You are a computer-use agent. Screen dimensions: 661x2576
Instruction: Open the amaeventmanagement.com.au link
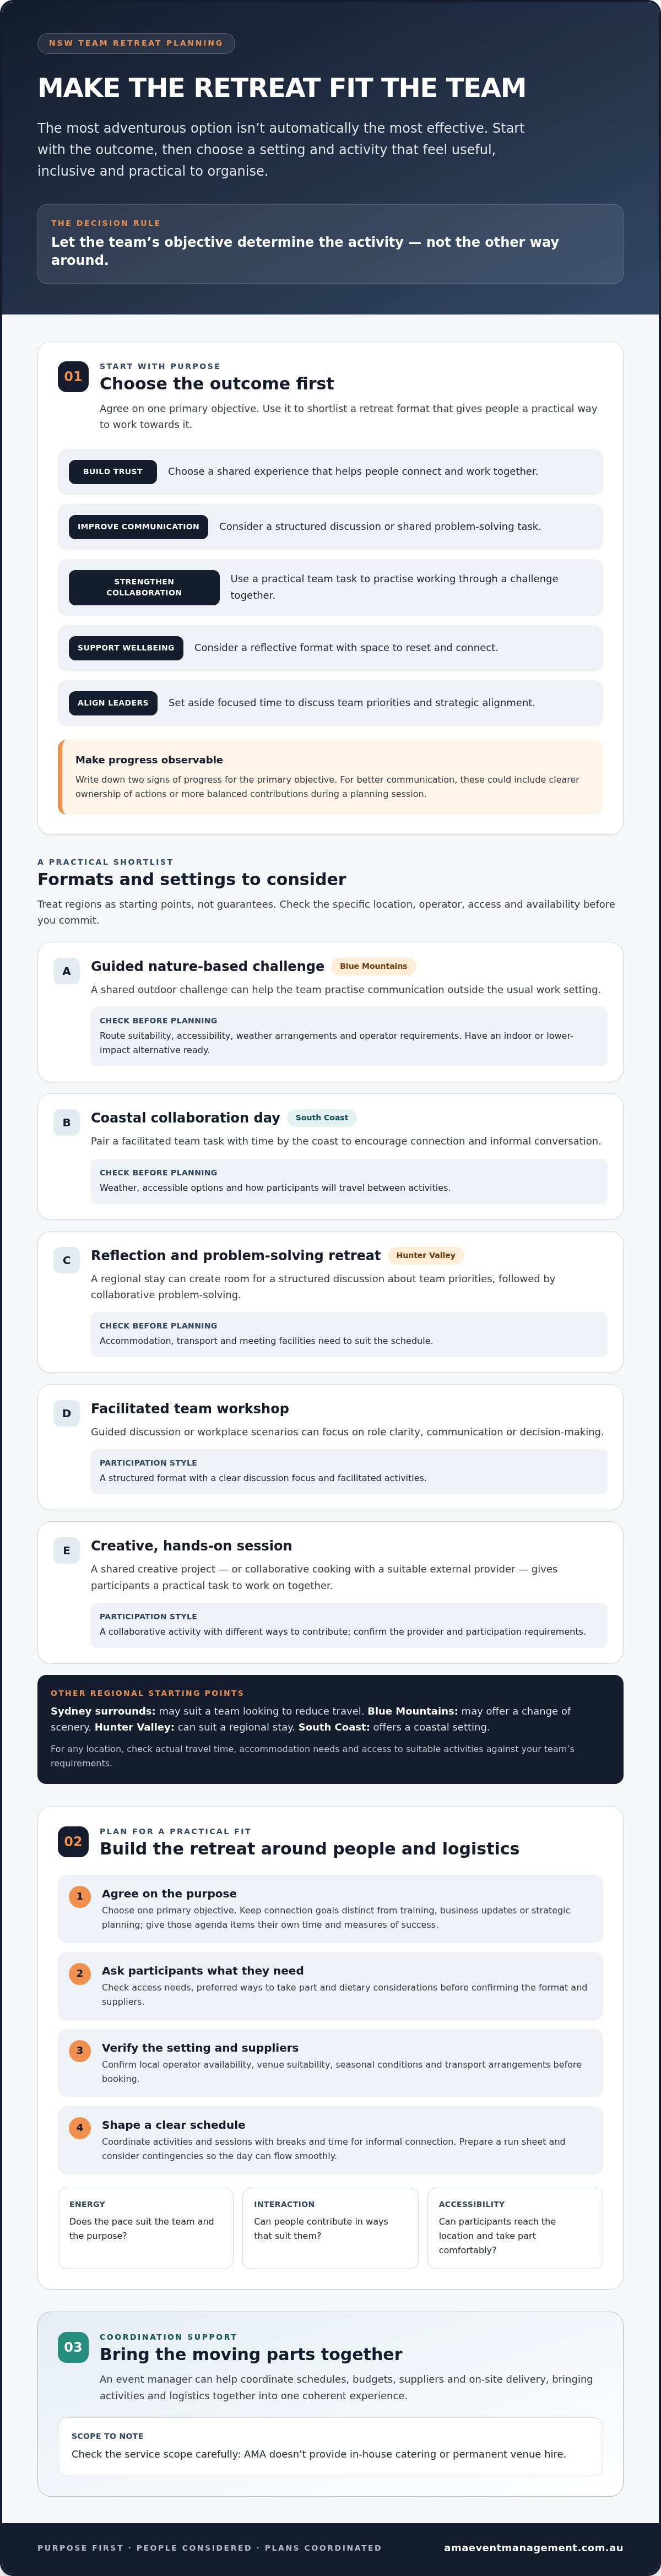(533, 2547)
